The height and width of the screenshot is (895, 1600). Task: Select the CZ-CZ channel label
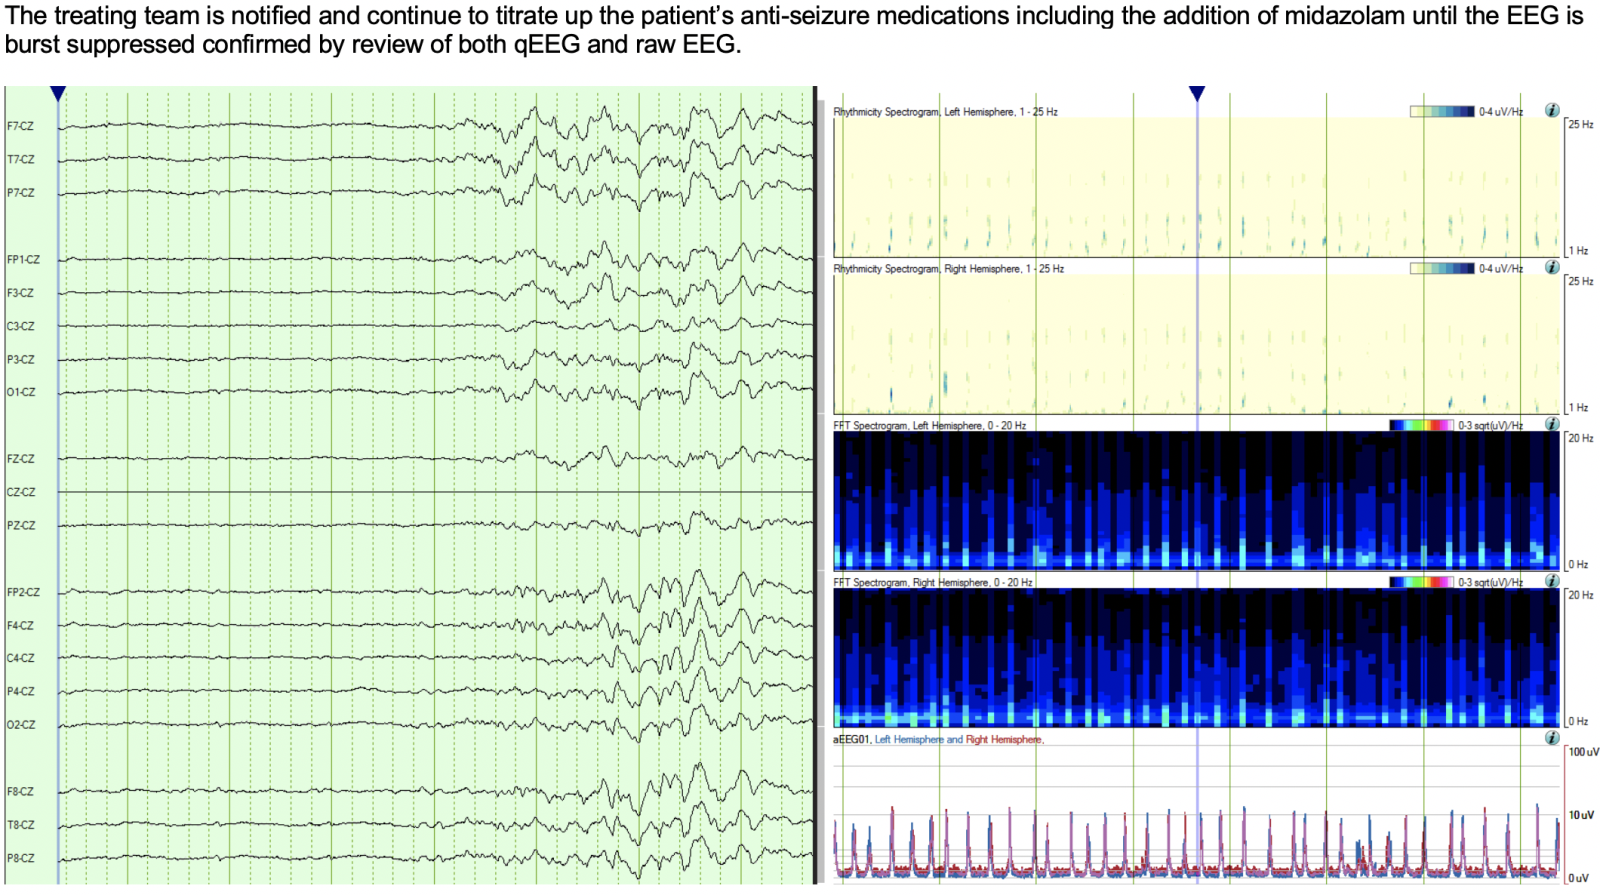coord(21,492)
